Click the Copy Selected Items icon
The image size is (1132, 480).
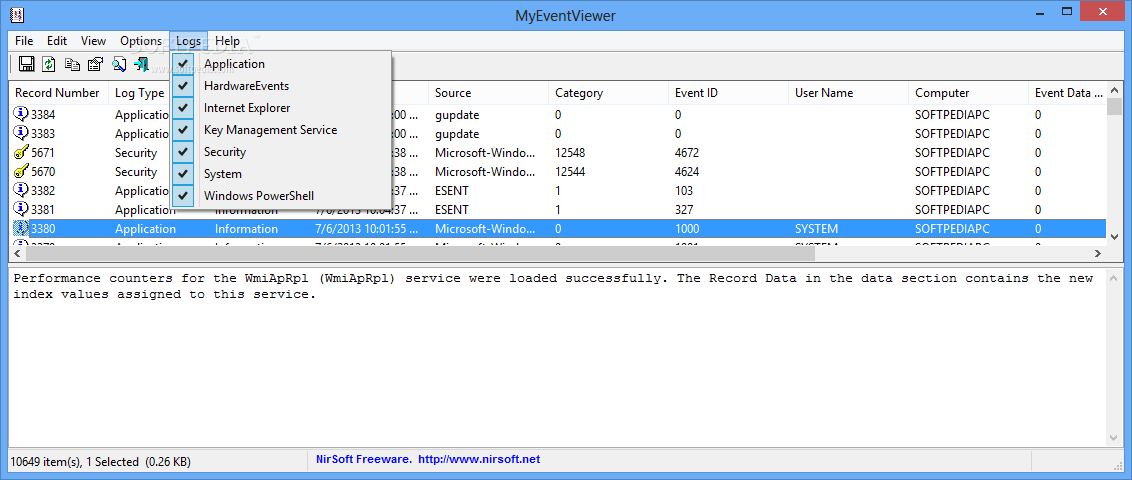click(x=72, y=64)
